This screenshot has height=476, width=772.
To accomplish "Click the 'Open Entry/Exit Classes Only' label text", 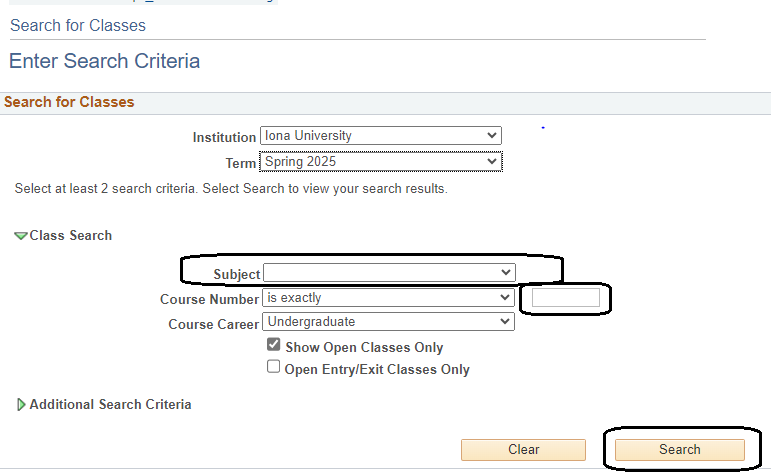I will 377,370.
